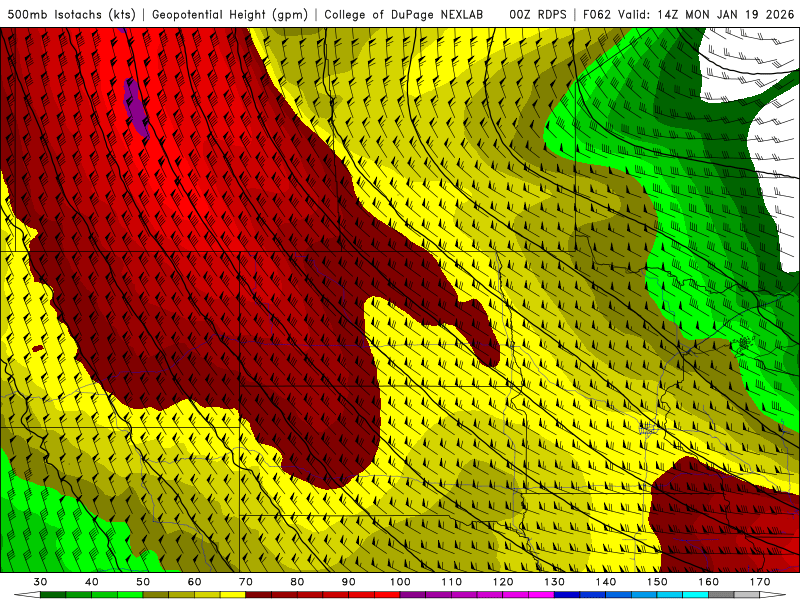
Task: Click the "130" color bar label
Action: [555, 582]
